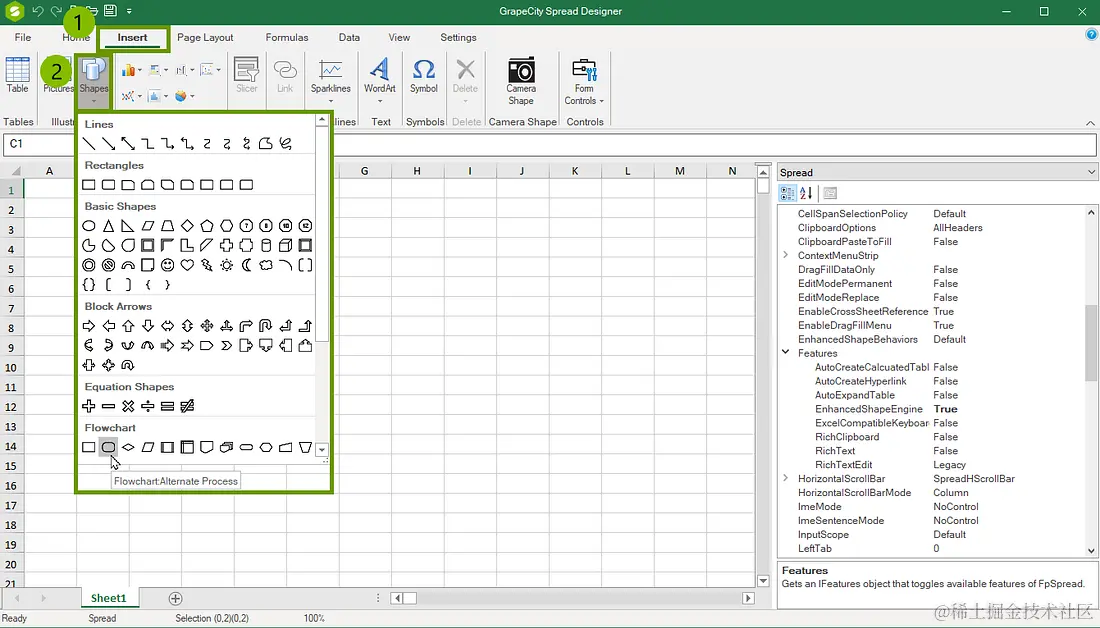Viewport: 1100px width, 628px height.
Task: Open the View ribbon tab
Action: (x=399, y=37)
